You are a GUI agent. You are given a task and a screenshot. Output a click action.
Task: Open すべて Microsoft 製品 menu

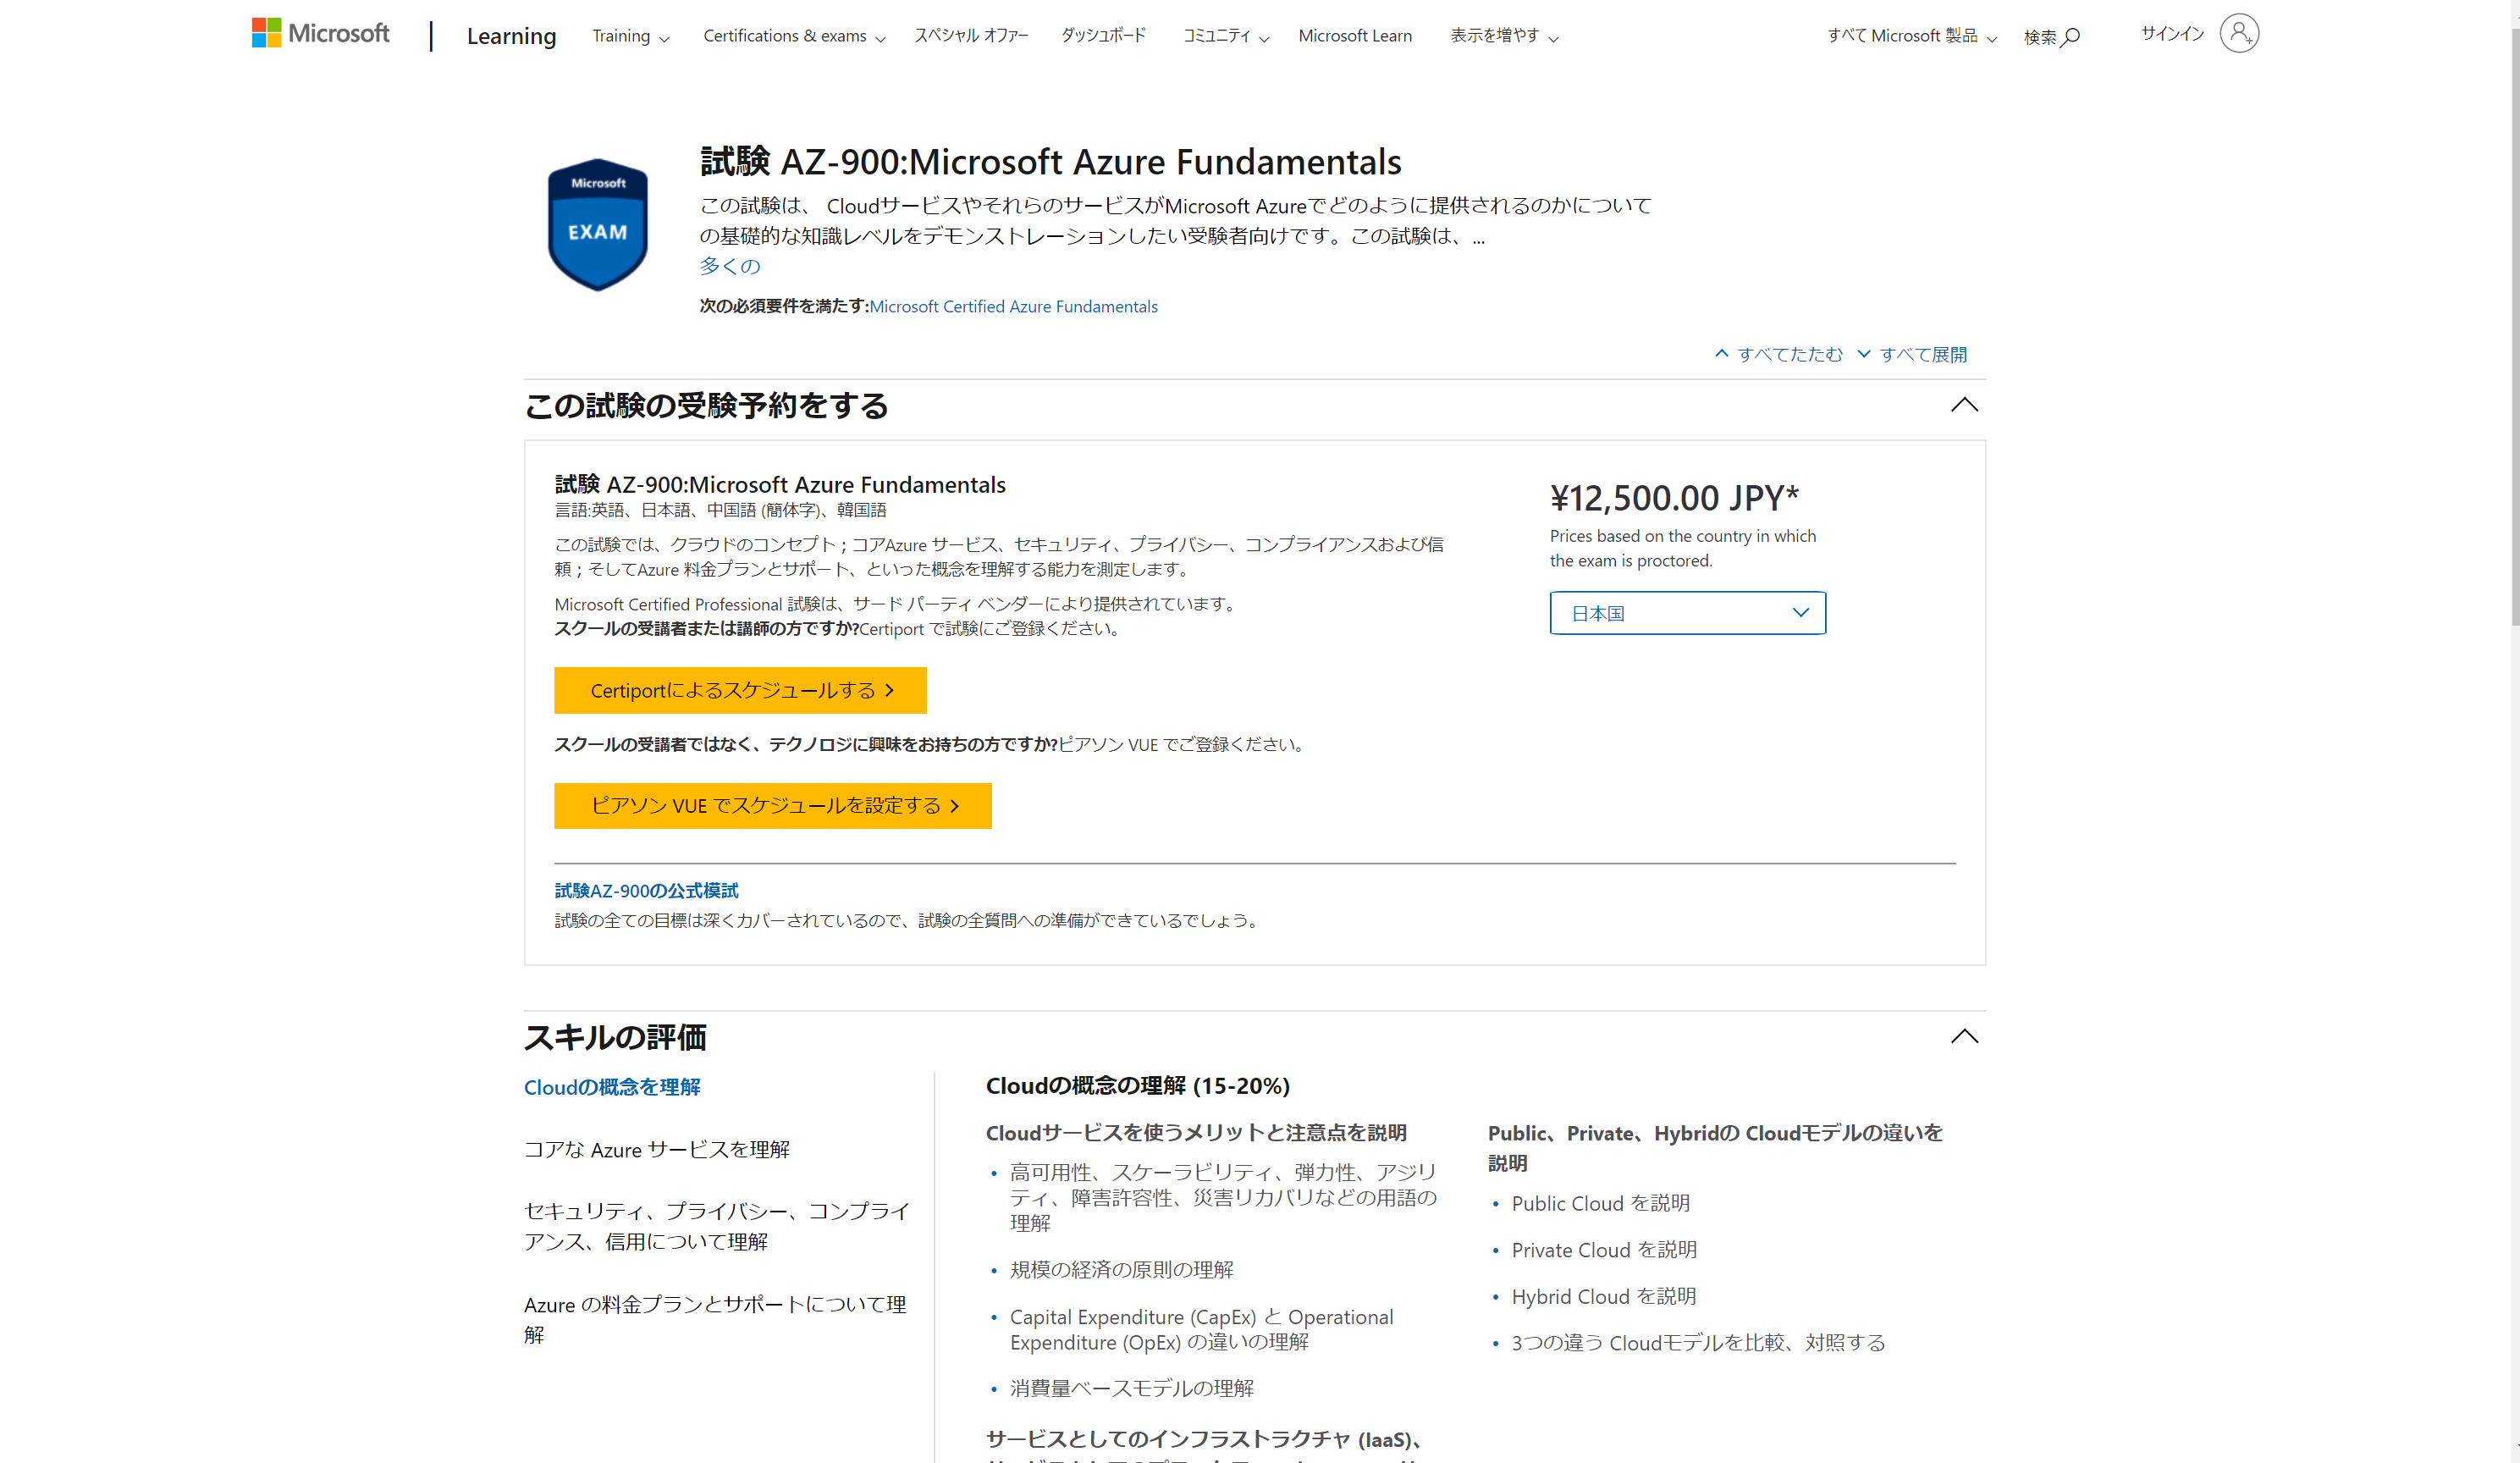pos(1911,36)
